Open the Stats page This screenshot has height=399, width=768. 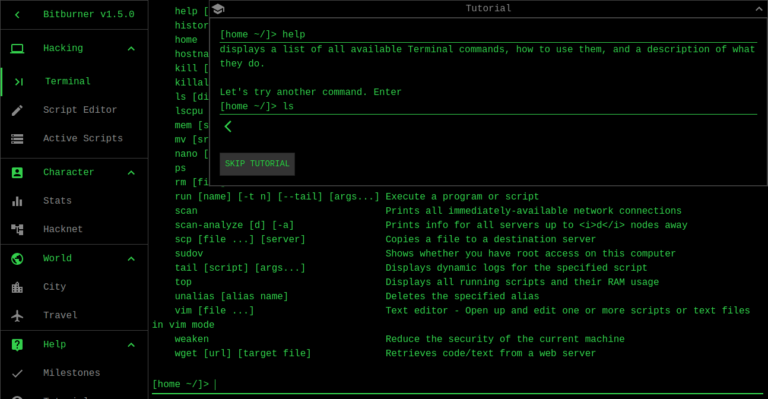pyautogui.click(x=74, y=201)
